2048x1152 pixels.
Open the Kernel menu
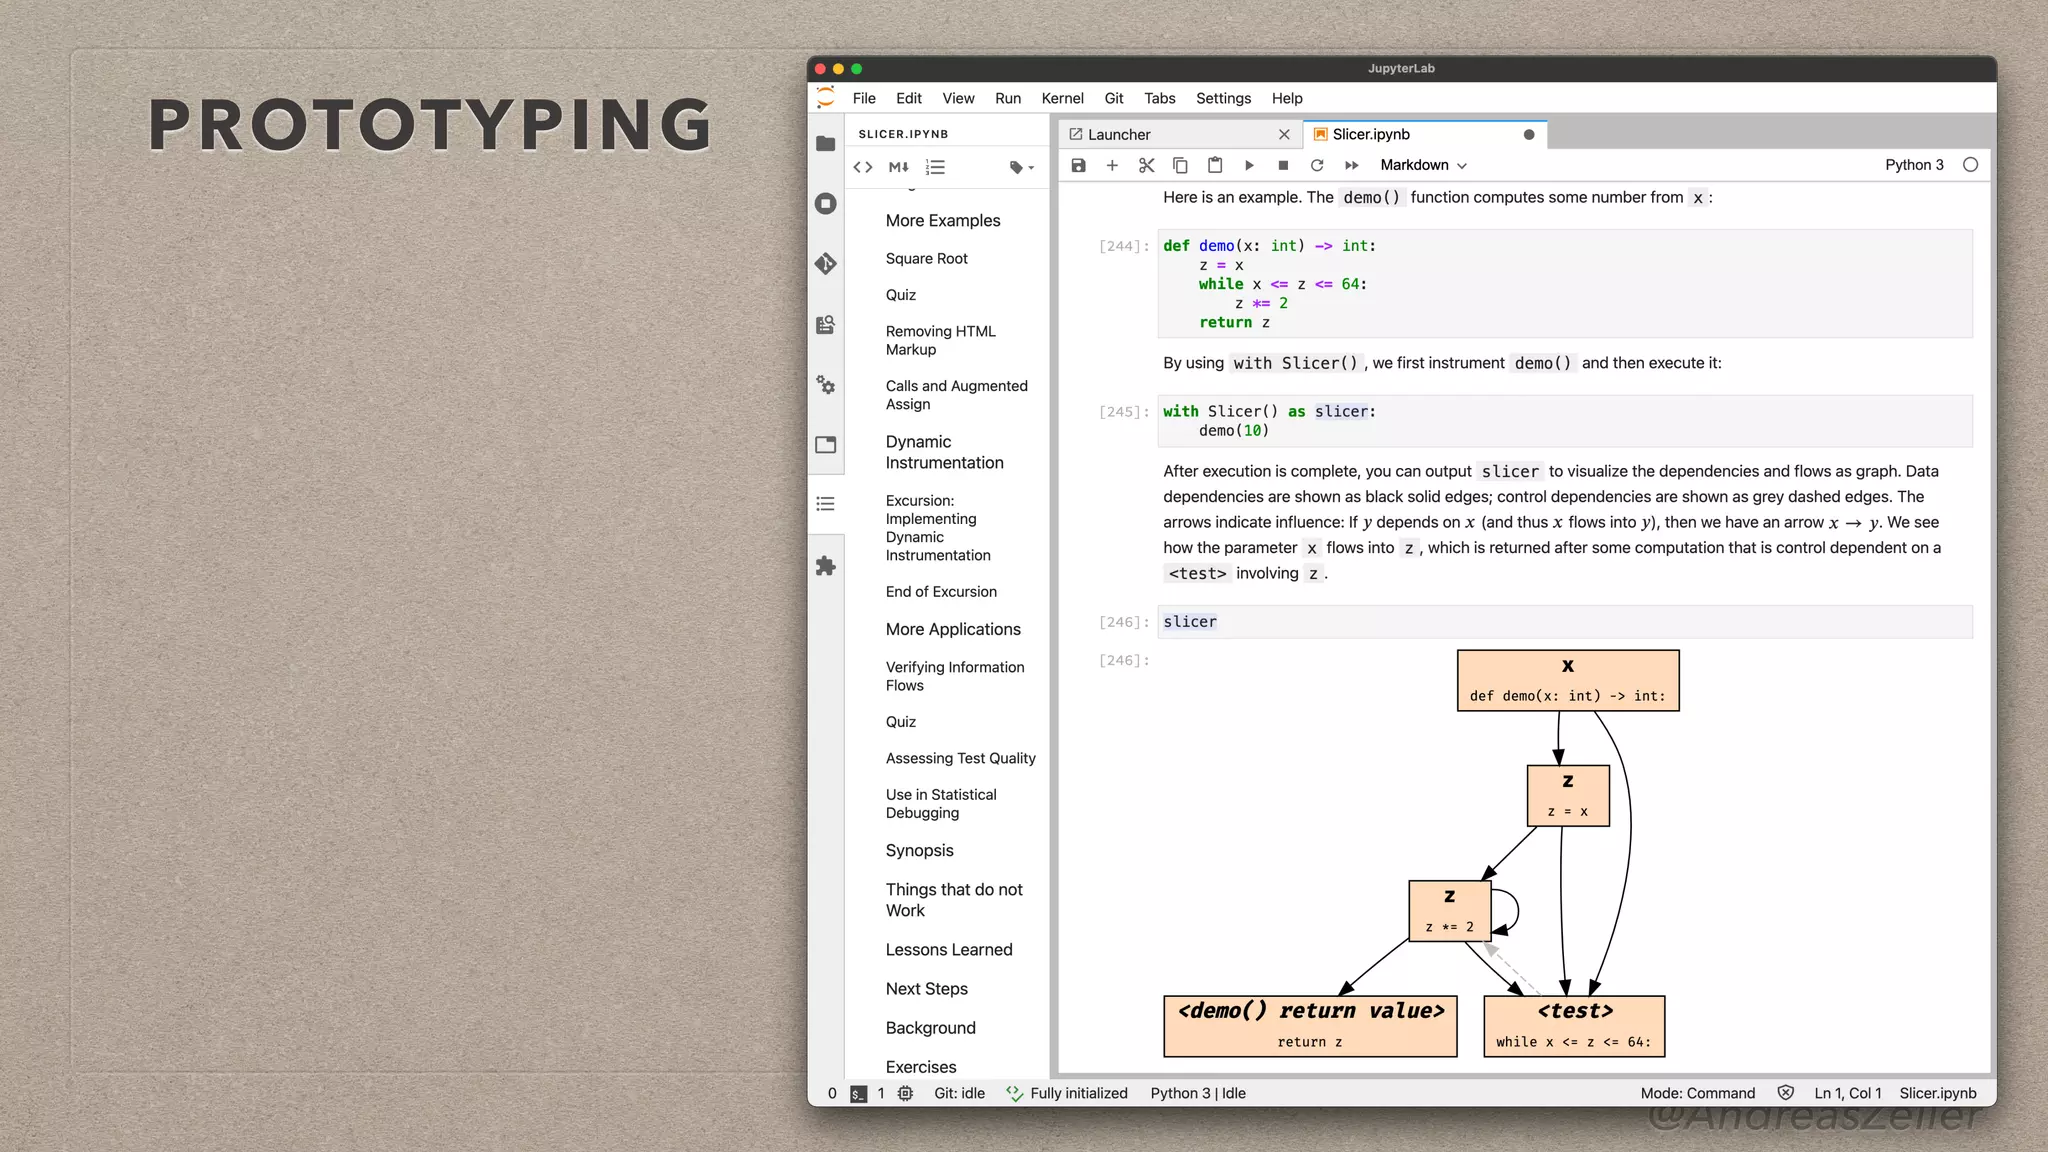[x=1062, y=98]
